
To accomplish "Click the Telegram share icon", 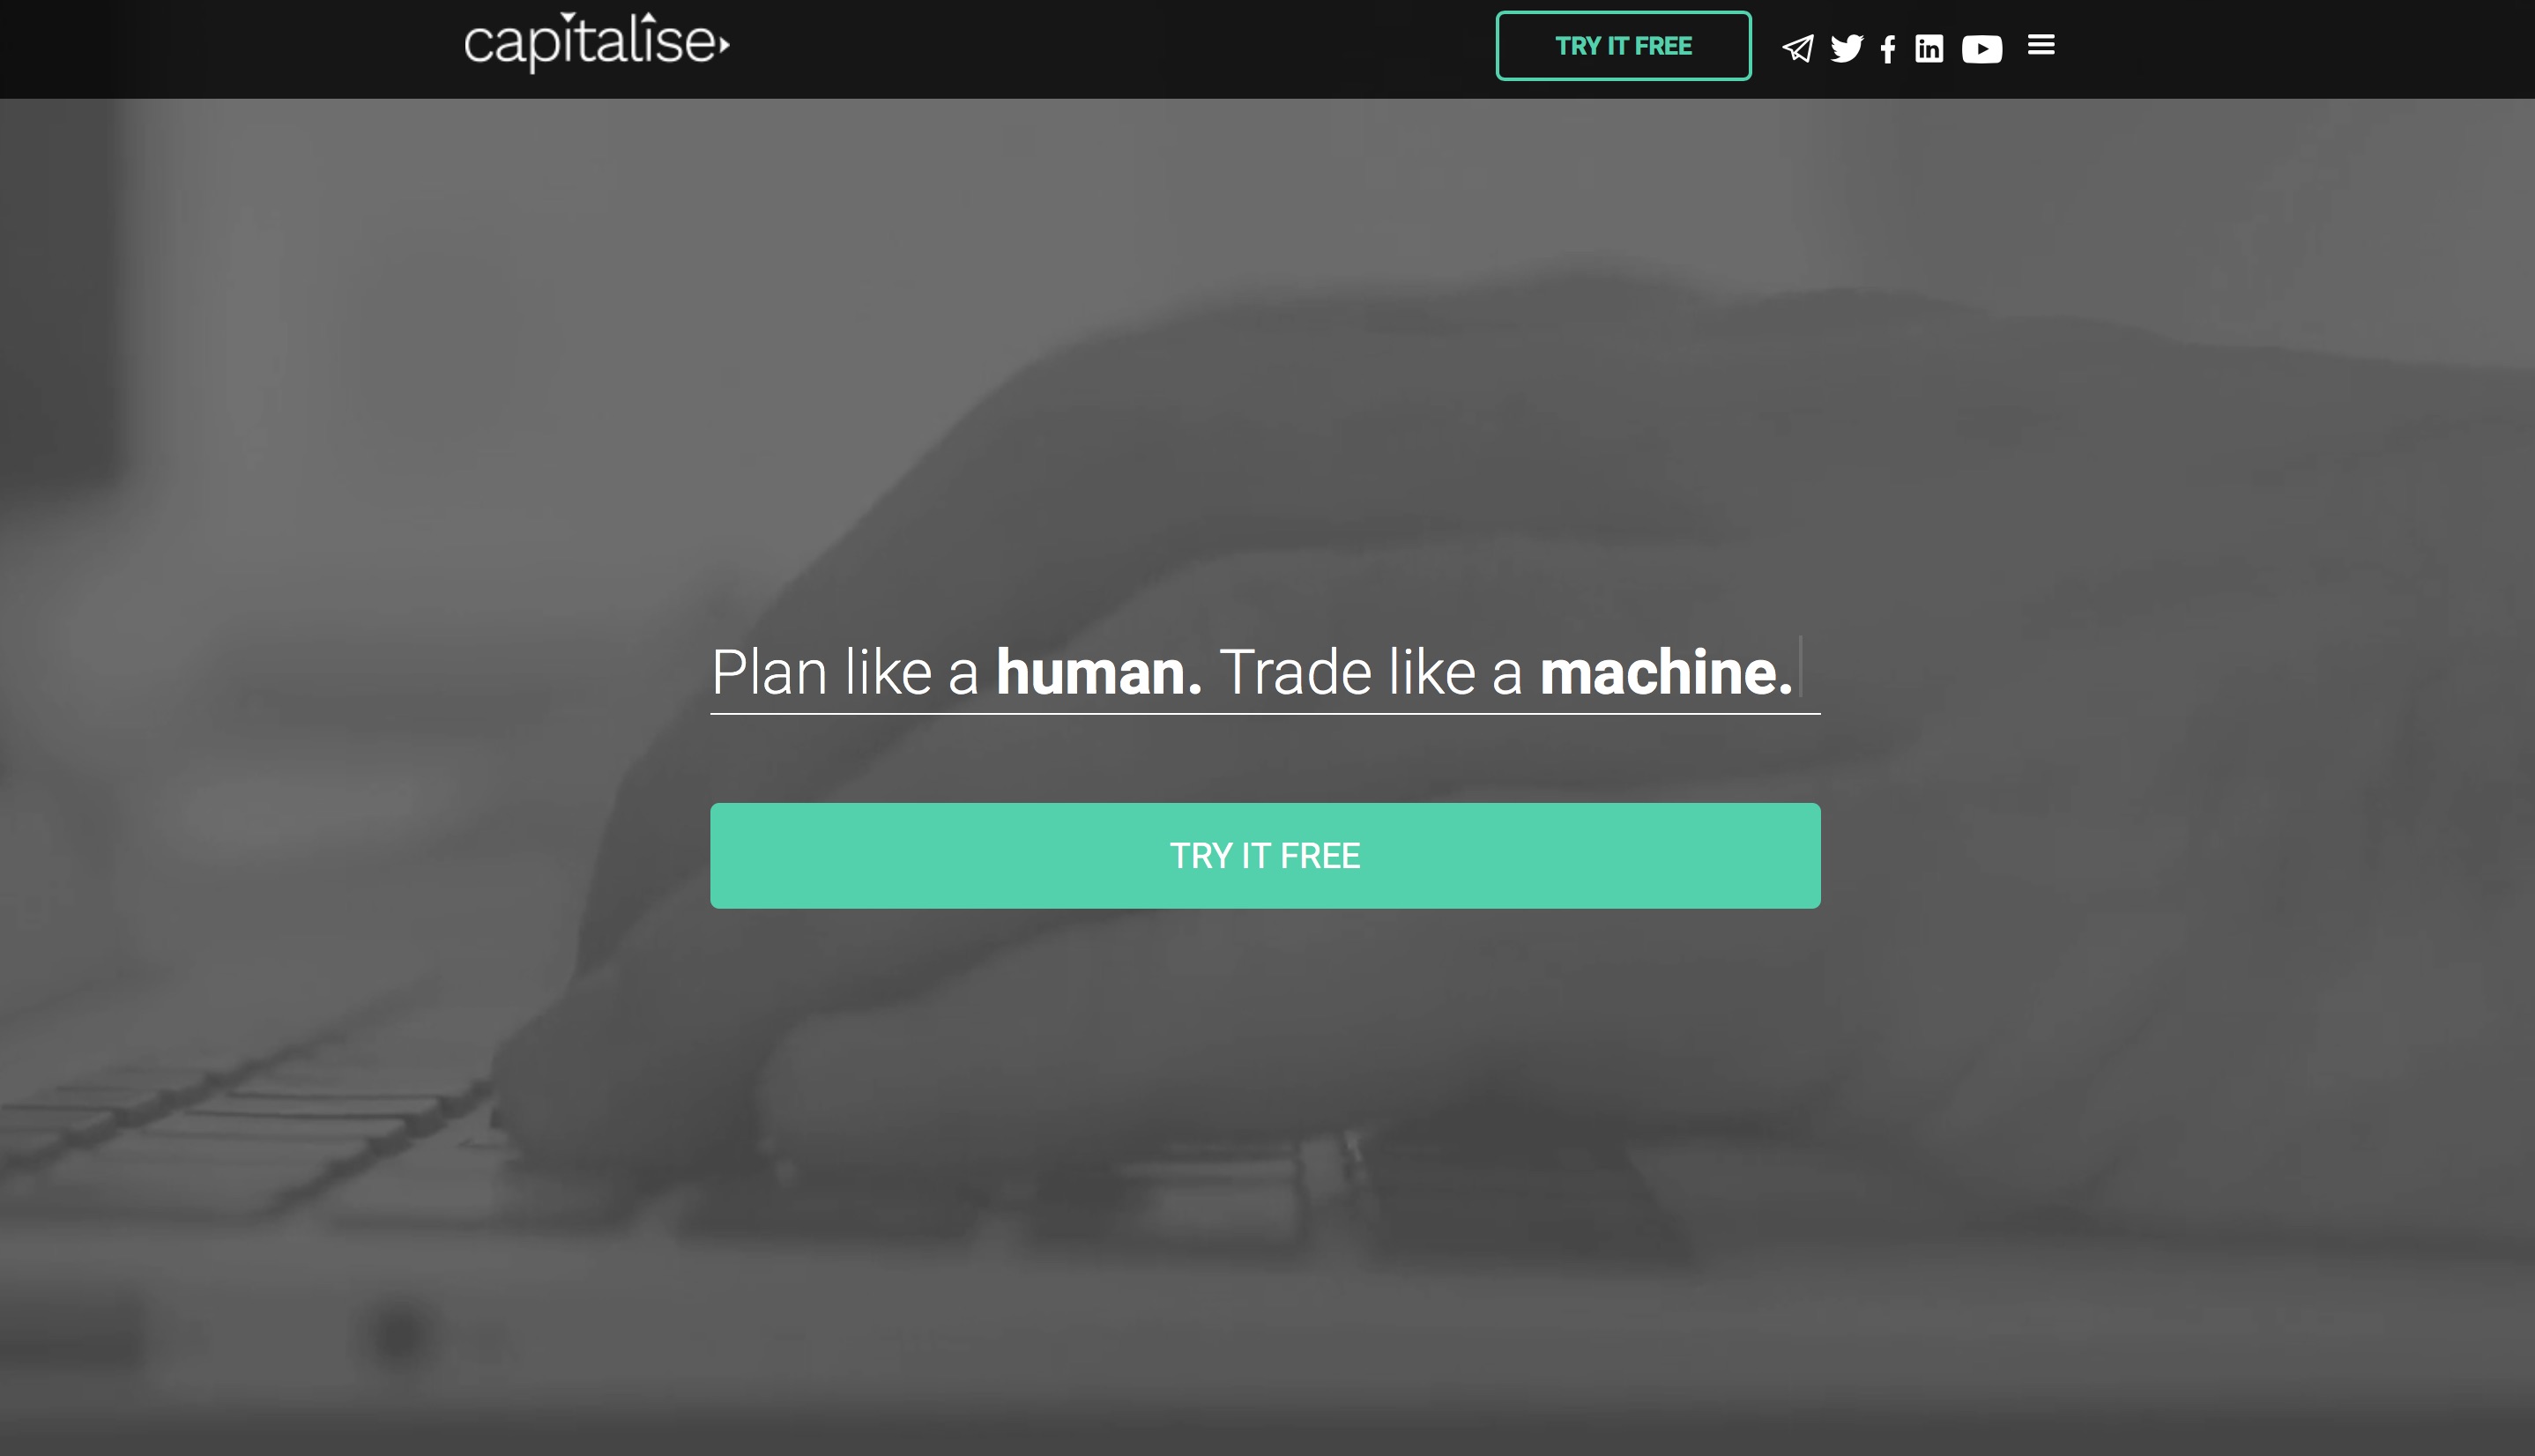I will click(1796, 47).
